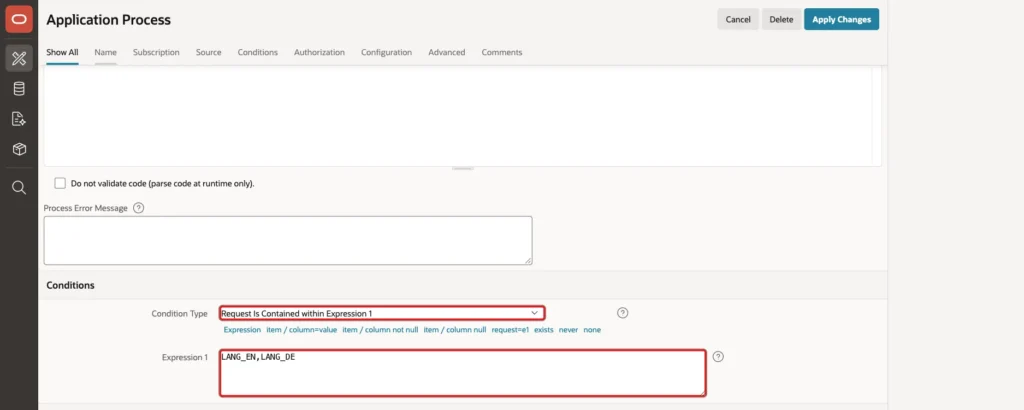This screenshot has height=410, width=1024.
Task: Select the Application Process page title
Action: coord(108,20)
